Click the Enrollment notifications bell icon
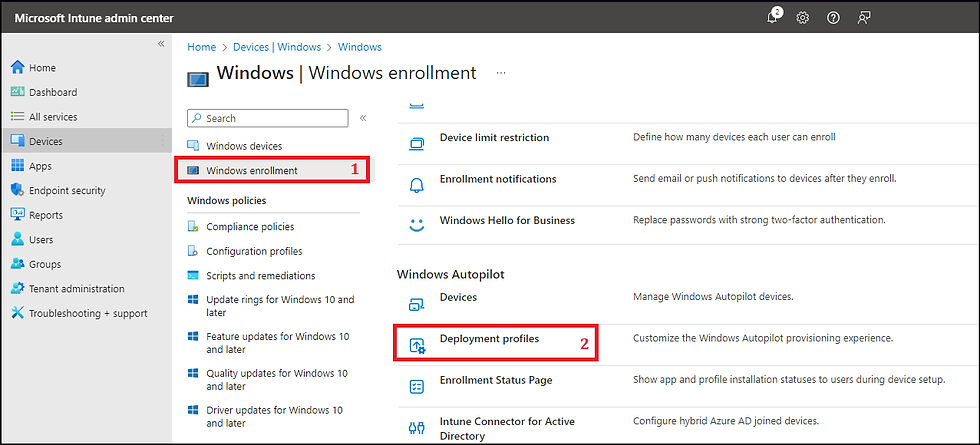This screenshot has height=445, width=980. coord(416,185)
